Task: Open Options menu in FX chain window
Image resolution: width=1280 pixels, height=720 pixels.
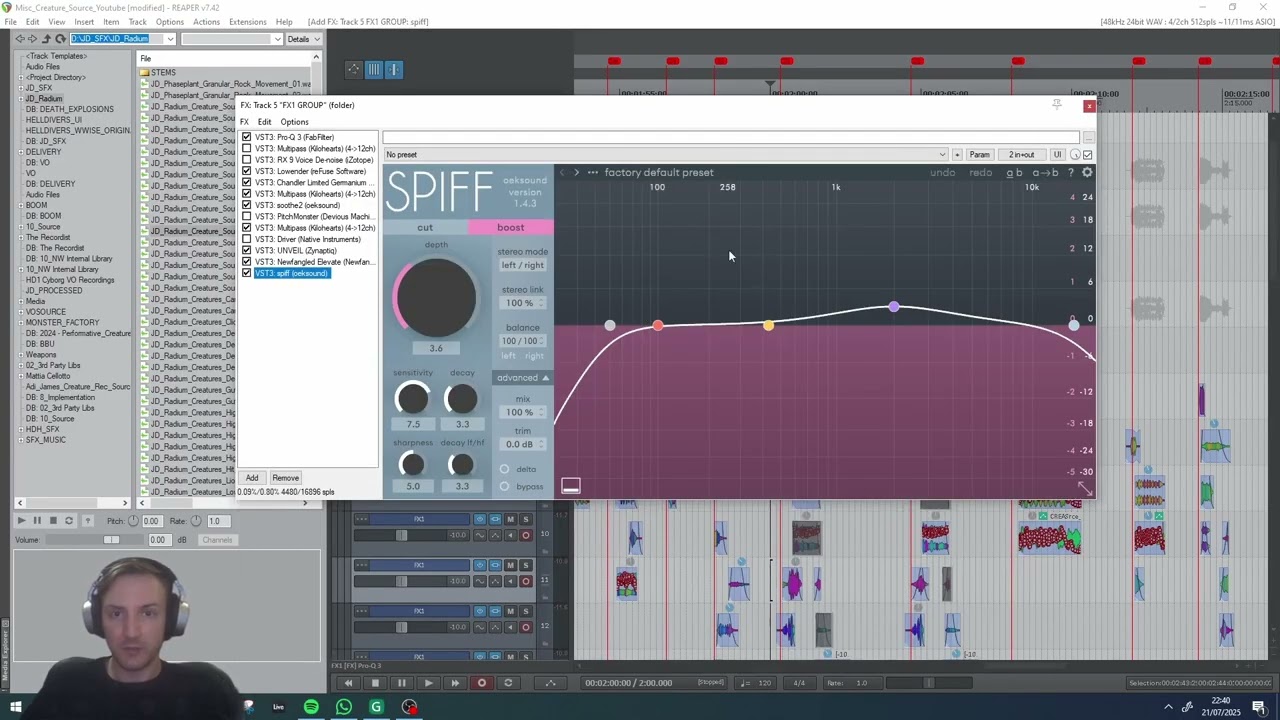Action: (294, 122)
